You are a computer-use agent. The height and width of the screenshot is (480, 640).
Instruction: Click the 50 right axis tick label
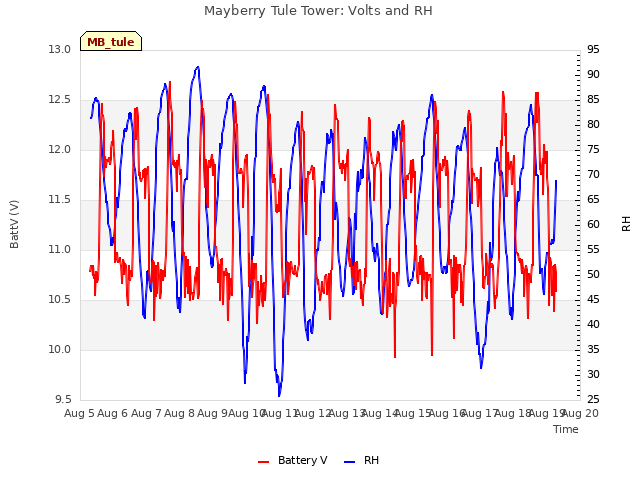pos(593,274)
